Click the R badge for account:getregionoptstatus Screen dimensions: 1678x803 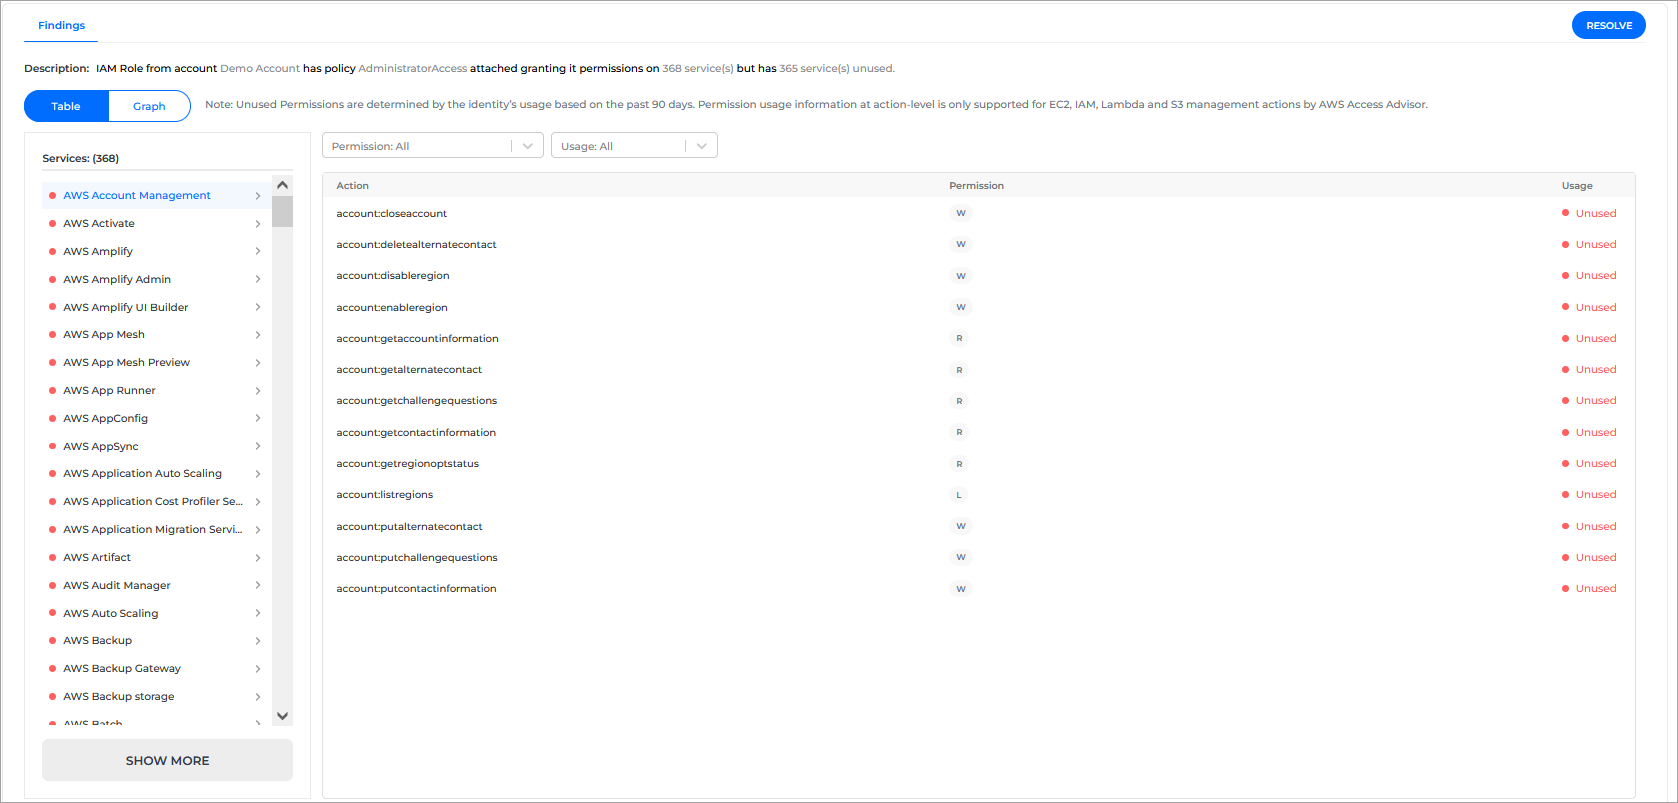[x=959, y=464]
